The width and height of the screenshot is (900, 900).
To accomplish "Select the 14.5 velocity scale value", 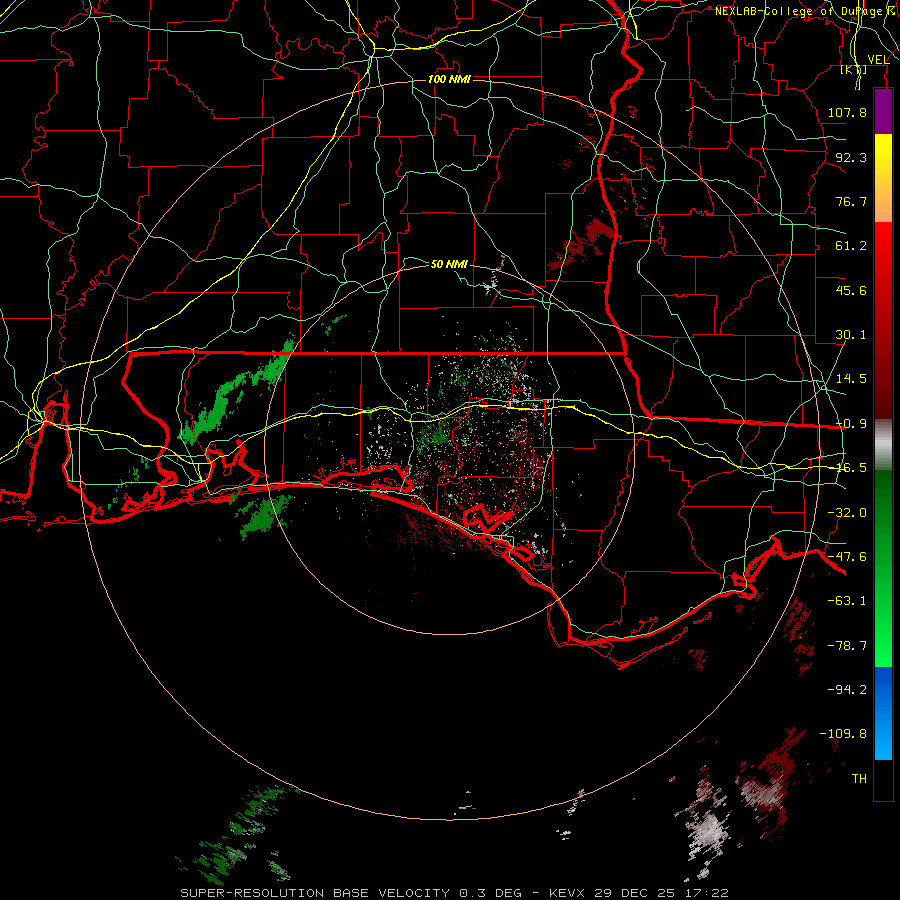I will 851,379.
